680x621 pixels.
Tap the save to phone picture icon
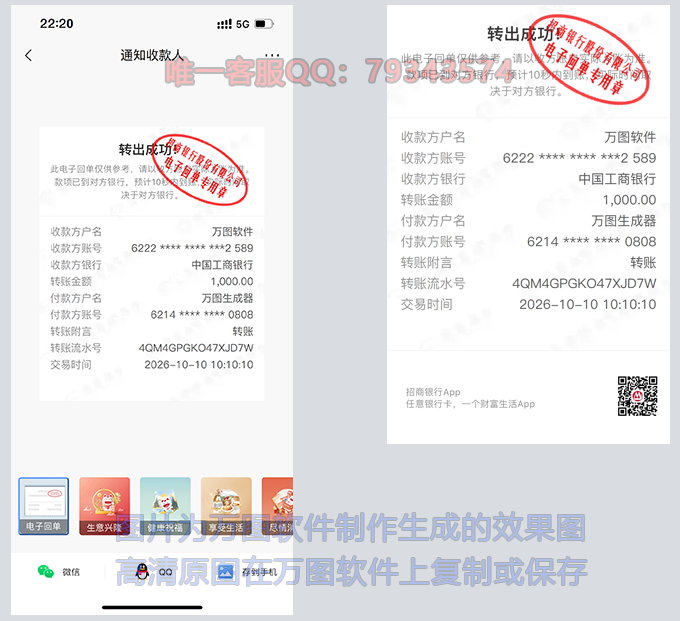225,572
